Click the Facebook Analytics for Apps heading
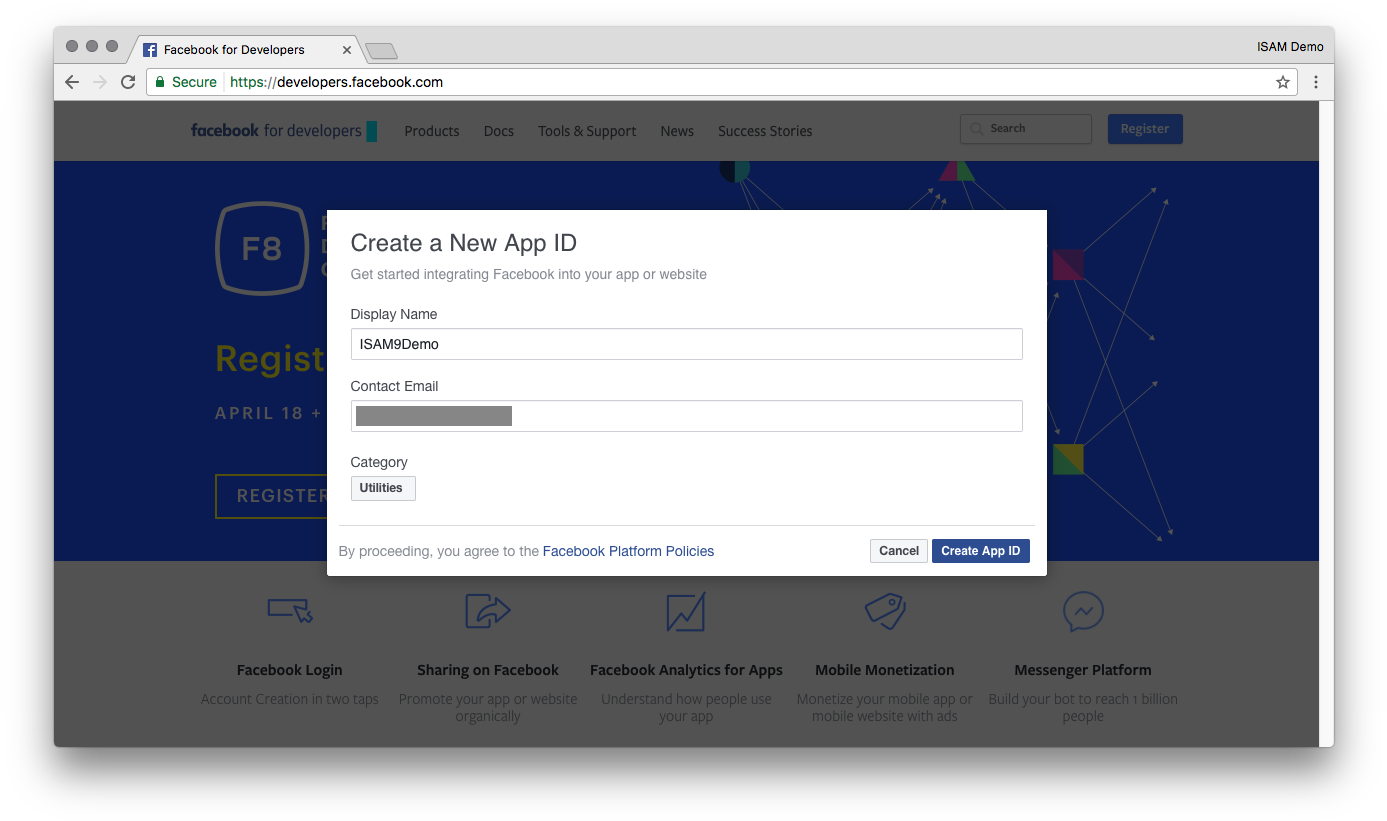Viewport: 1387px width, 821px height. coord(686,670)
